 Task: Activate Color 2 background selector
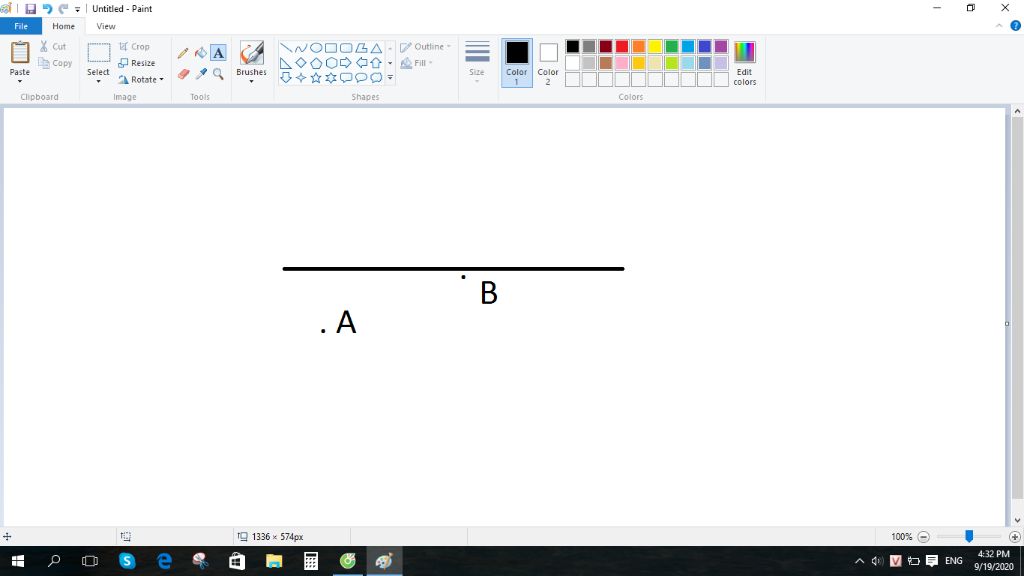click(x=548, y=63)
